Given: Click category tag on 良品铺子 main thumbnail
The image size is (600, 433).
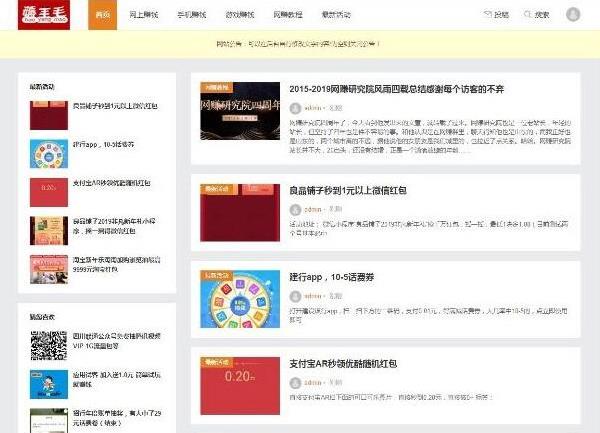Looking at the screenshot, I should tap(216, 189).
